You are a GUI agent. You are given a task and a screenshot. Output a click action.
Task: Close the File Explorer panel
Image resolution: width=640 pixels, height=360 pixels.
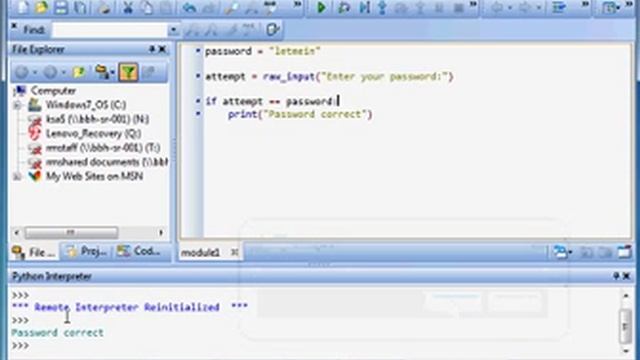[x=162, y=49]
